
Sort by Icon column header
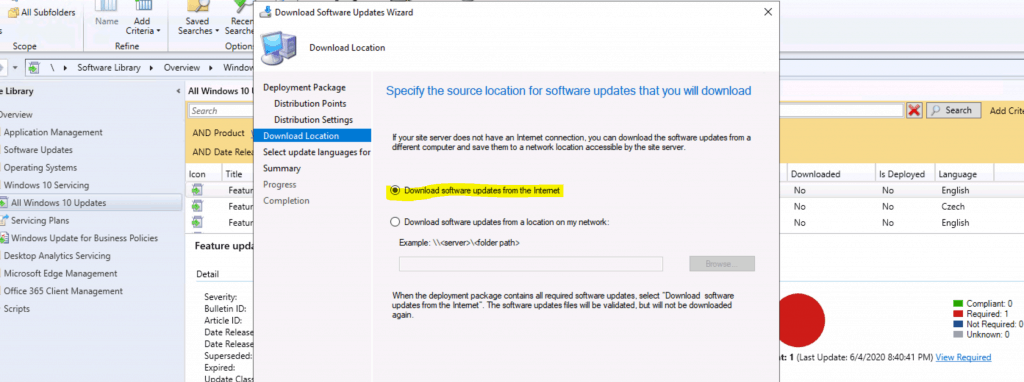point(197,174)
